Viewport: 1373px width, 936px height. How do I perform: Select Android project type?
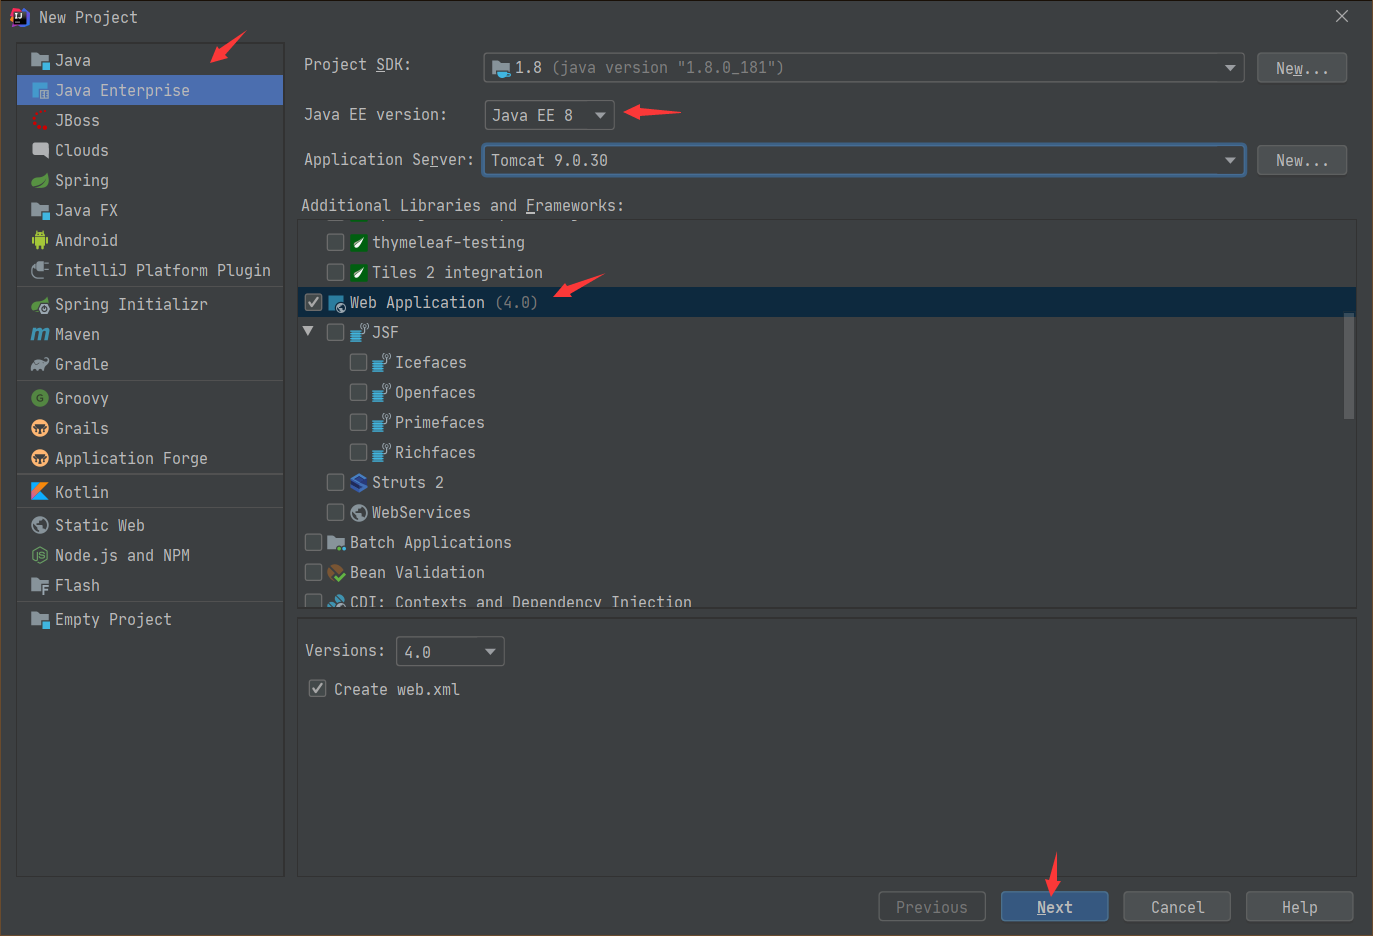click(x=150, y=240)
